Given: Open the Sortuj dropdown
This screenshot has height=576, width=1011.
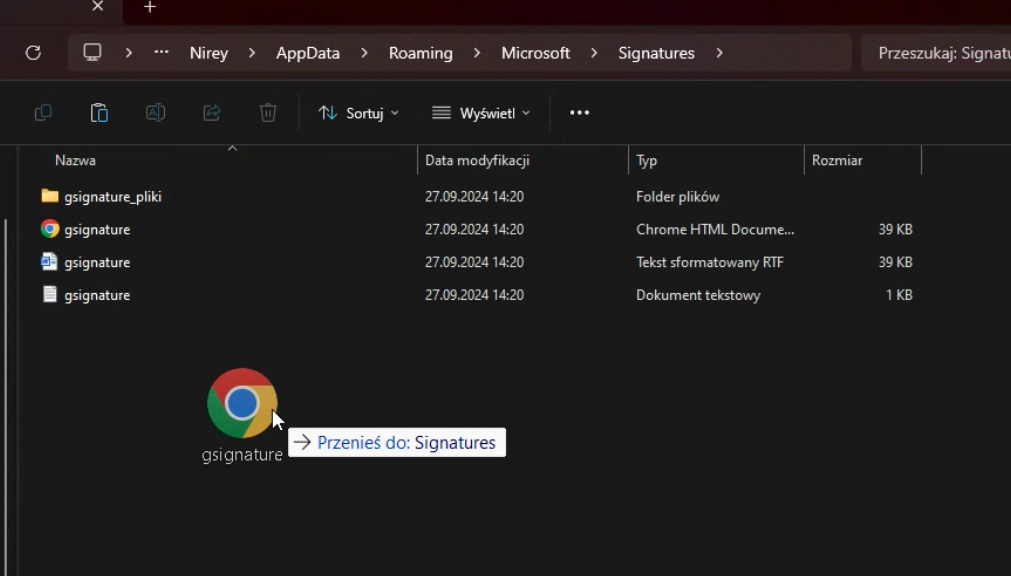Looking at the screenshot, I should [358, 113].
